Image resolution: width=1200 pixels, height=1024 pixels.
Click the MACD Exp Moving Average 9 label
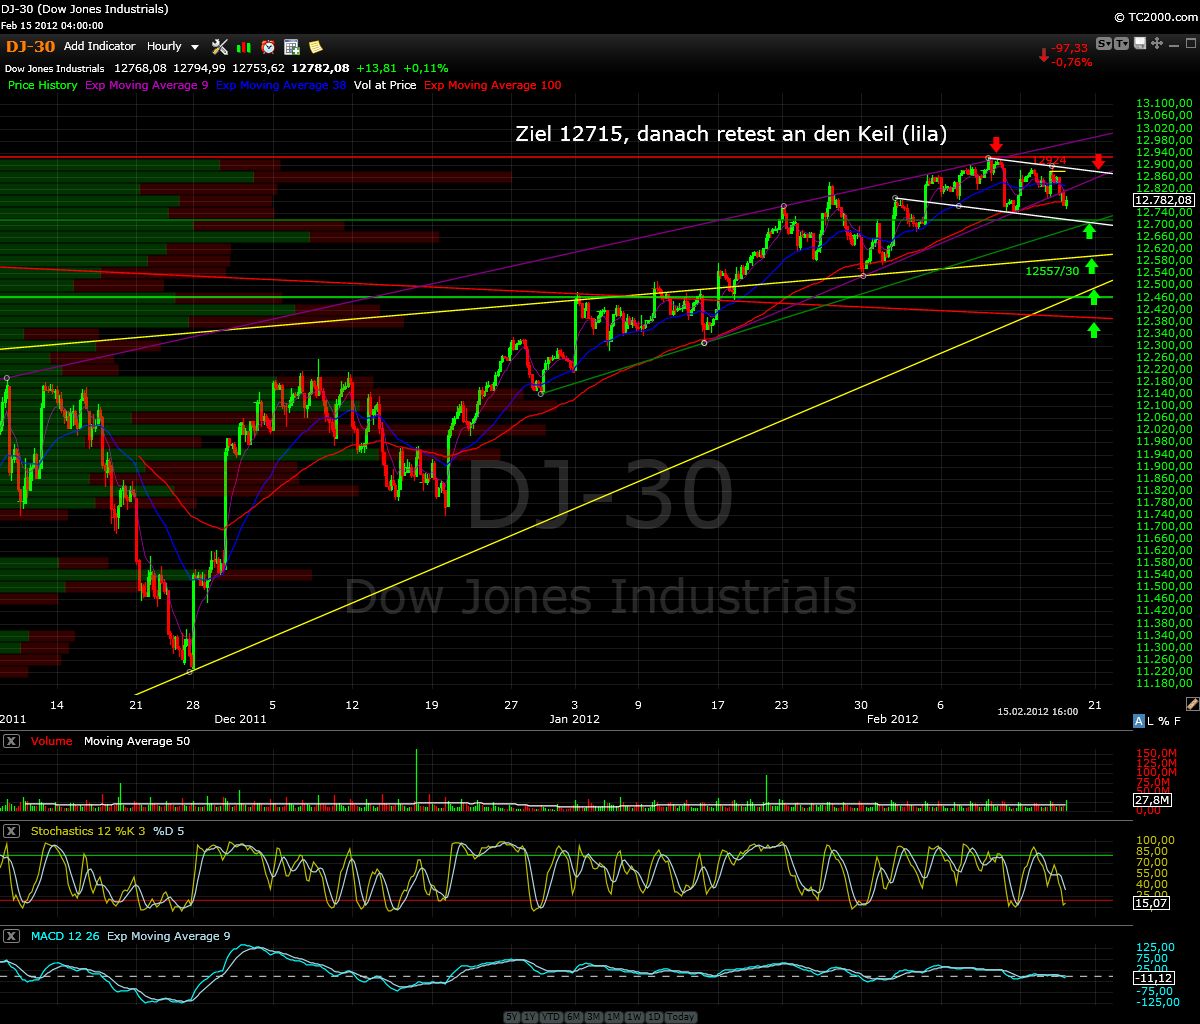[170, 936]
